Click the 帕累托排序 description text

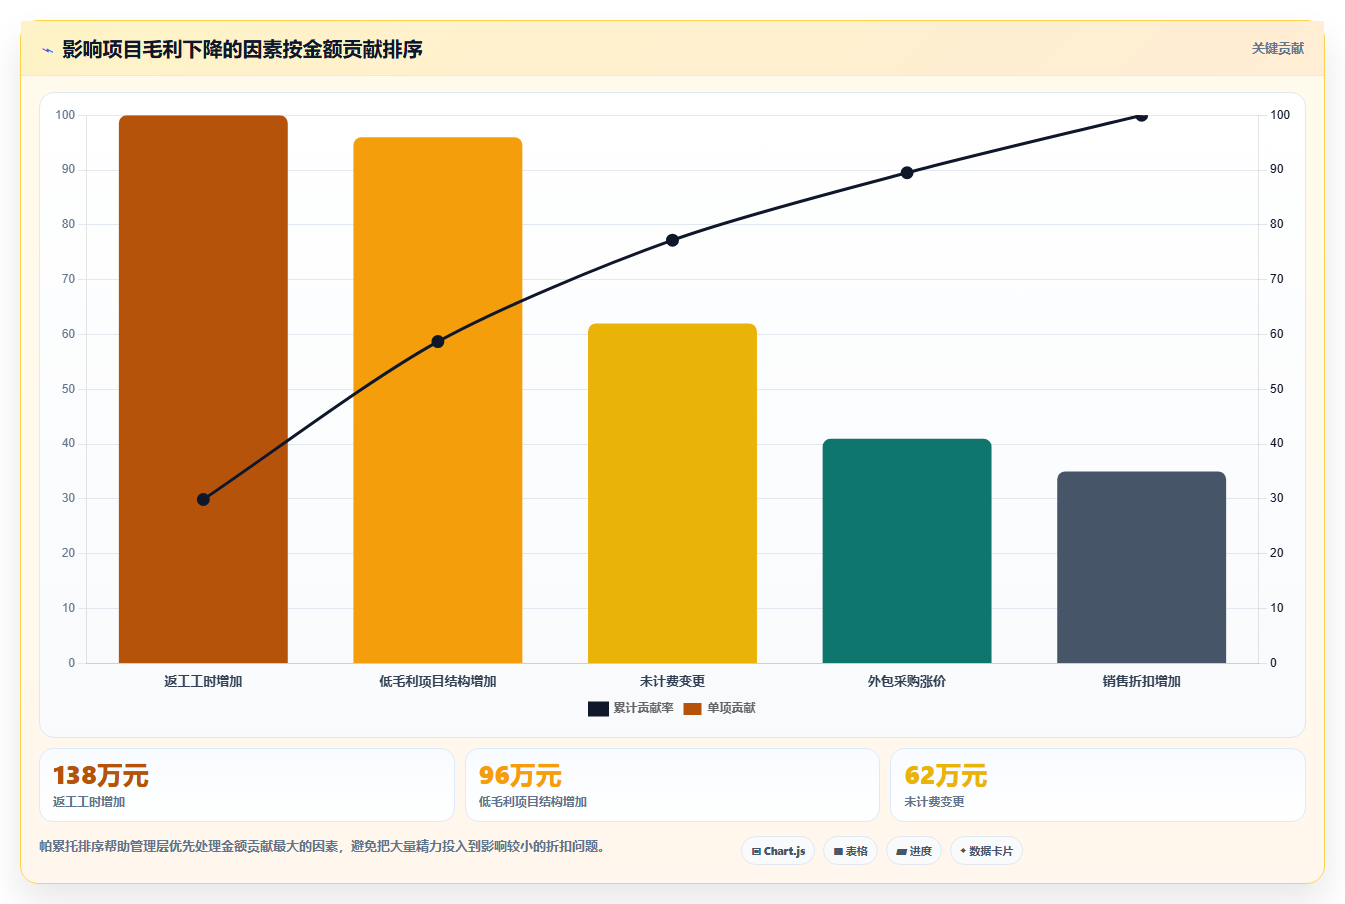click(x=321, y=846)
